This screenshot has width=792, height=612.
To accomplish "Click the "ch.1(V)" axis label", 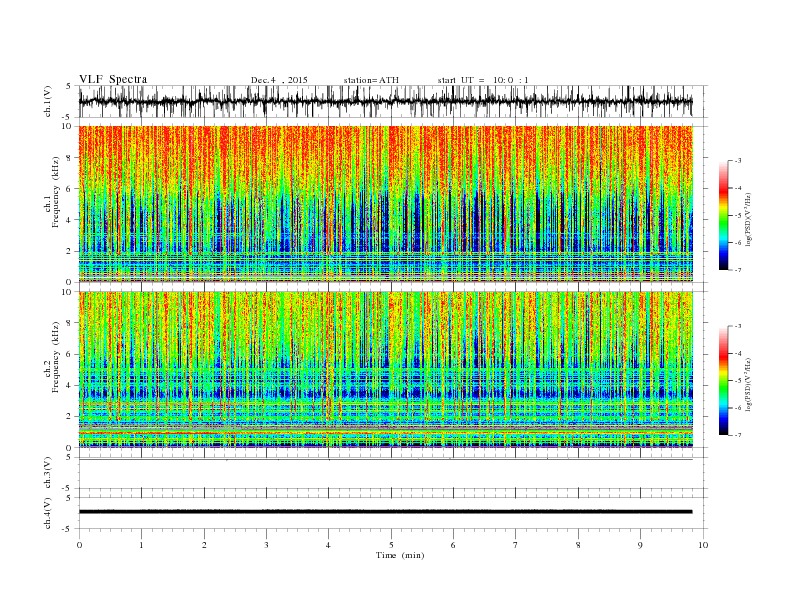I will click(48, 101).
